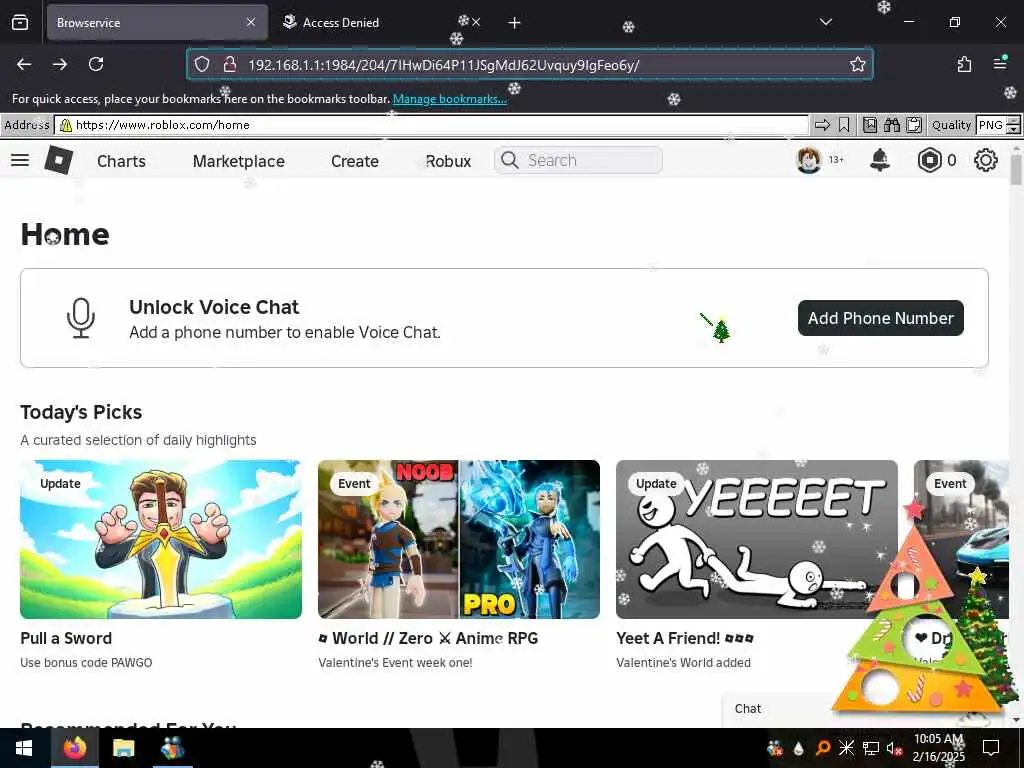
Task: Click the Unlock Voice Chat heading
Action: pos(214,307)
